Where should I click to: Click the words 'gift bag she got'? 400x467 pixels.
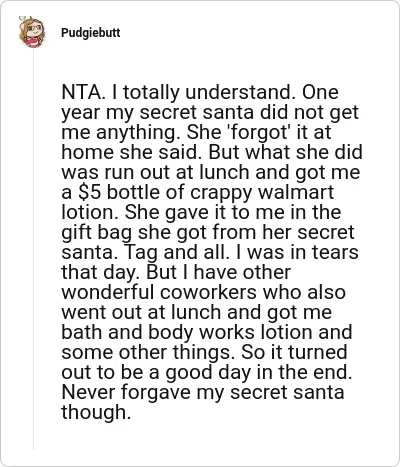[x=135, y=233]
